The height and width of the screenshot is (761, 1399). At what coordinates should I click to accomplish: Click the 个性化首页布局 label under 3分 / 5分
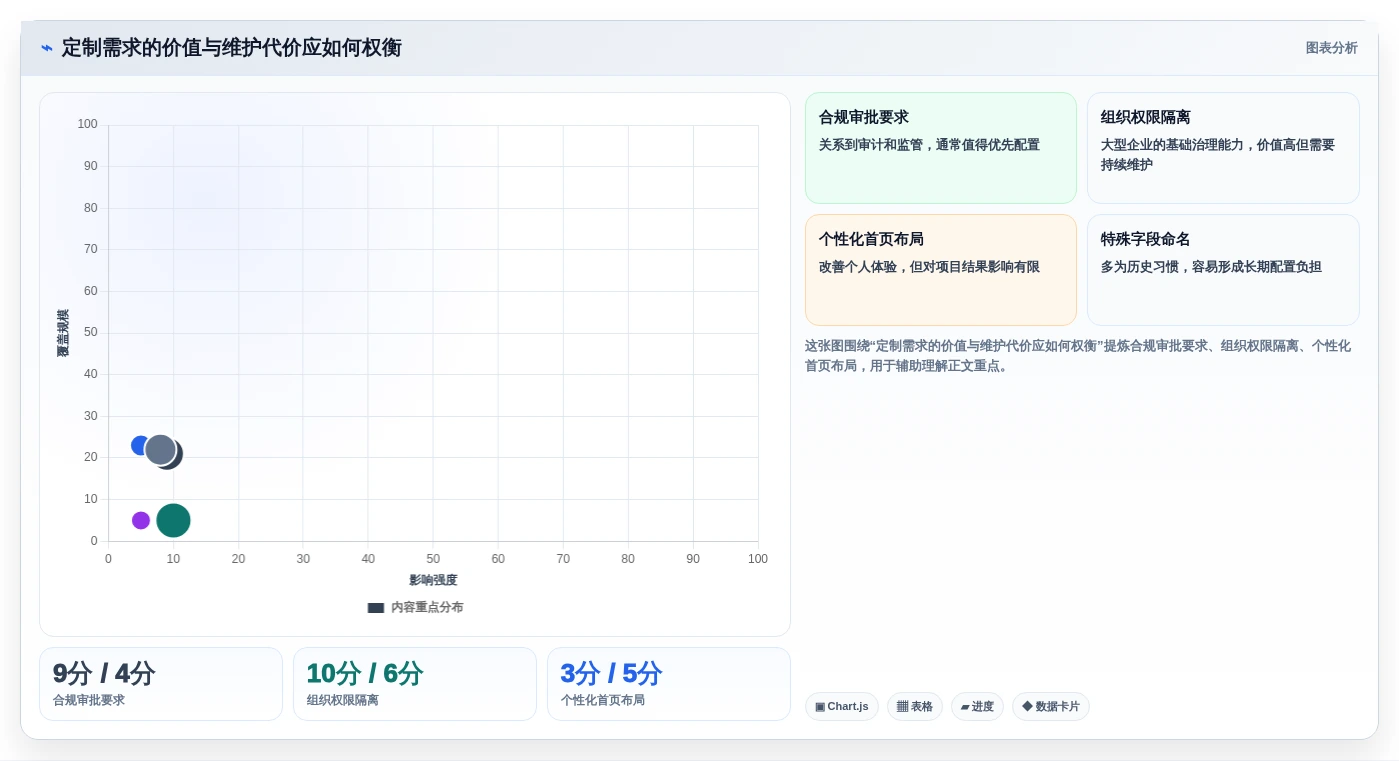(x=603, y=700)
